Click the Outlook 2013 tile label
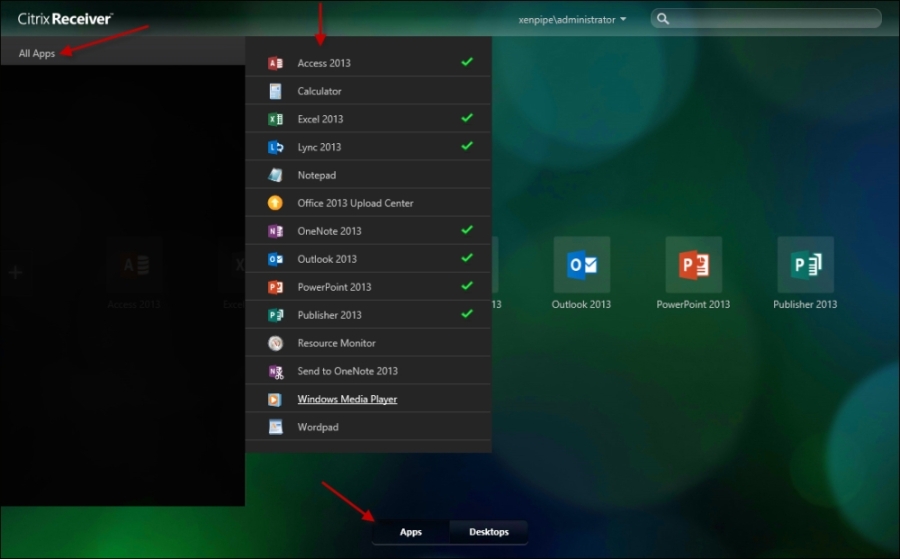The image size is (900, 559). point(581,304)
